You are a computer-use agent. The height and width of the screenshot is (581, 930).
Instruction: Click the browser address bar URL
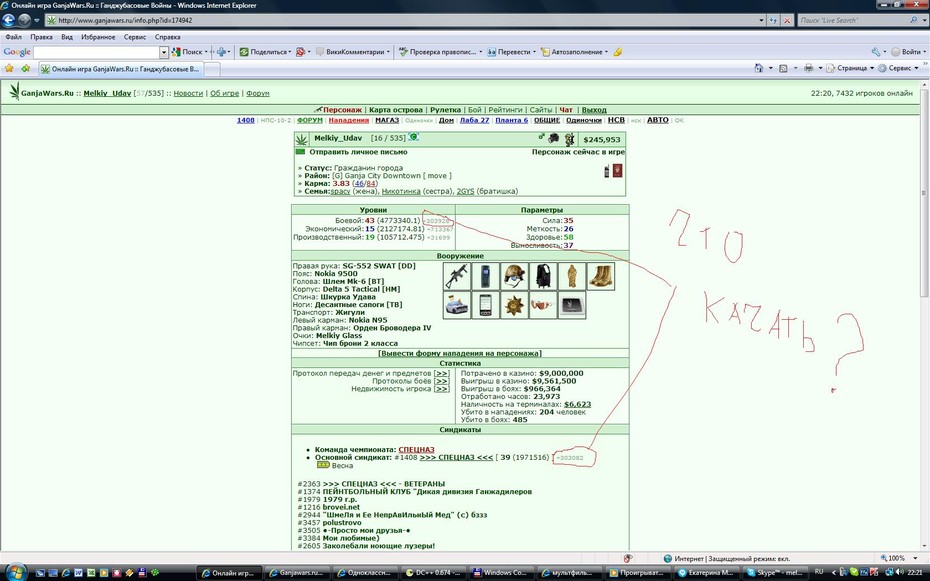tap(403, 20)
